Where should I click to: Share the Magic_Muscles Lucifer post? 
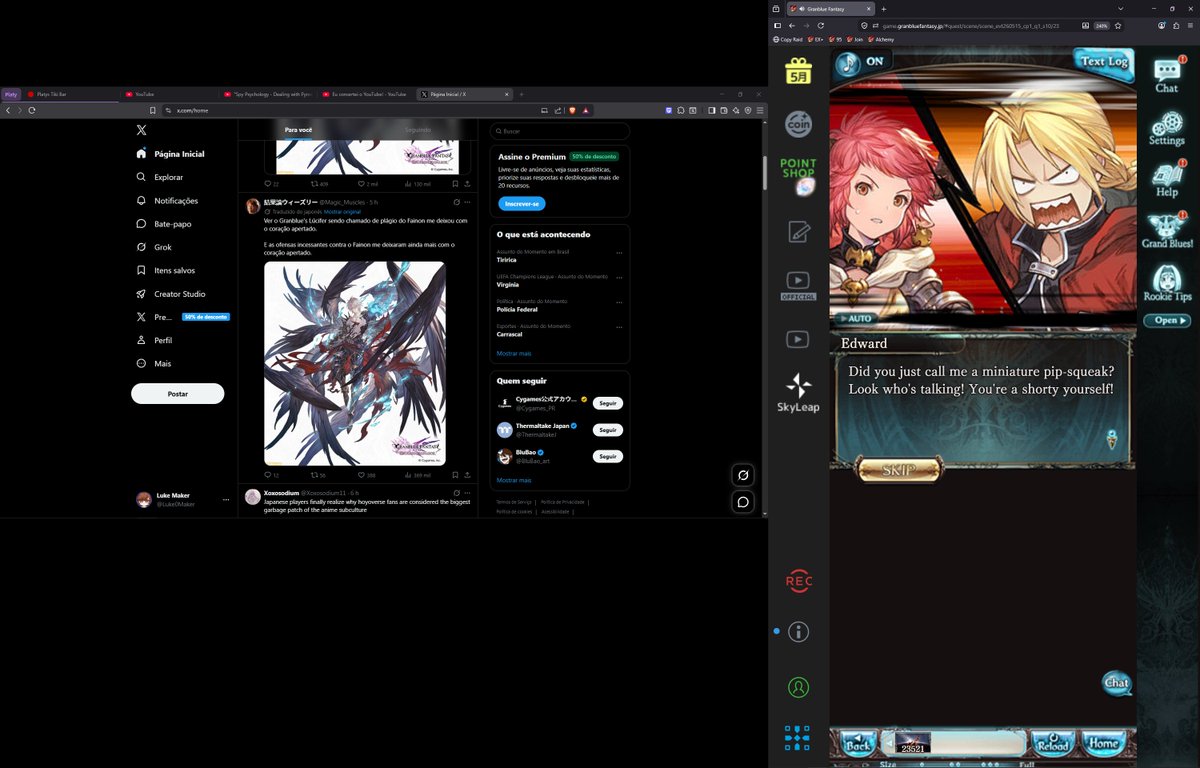(468, 476)
